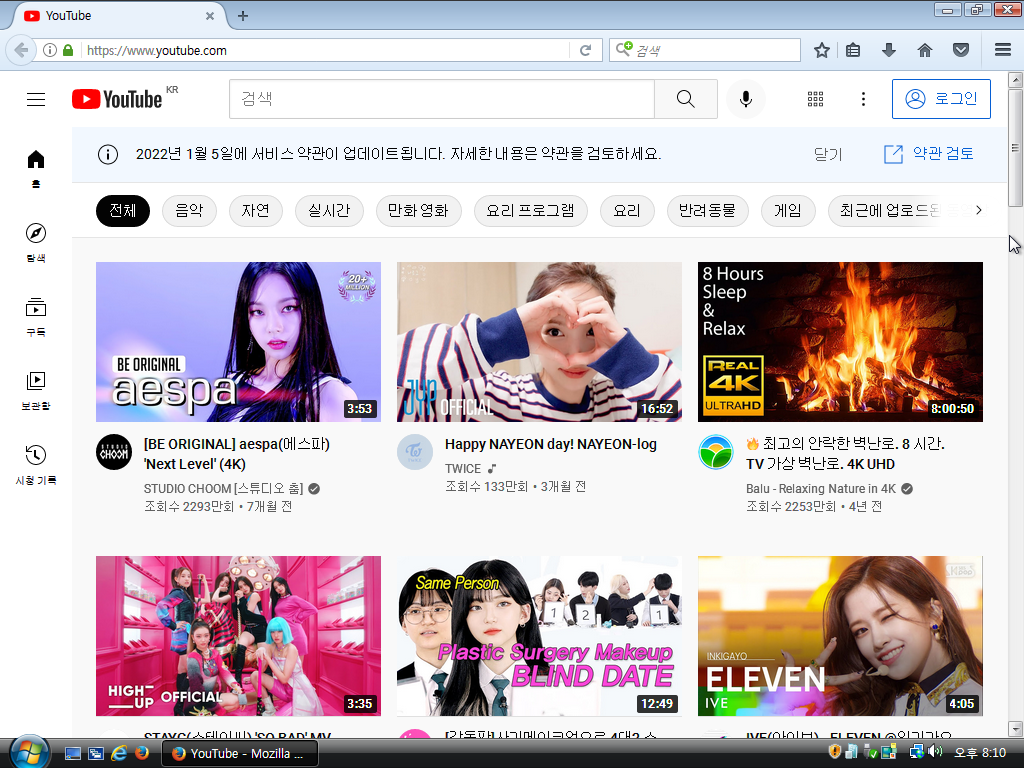Viewport: 1024px width, 768px height.
Task: Click the Firefox toolbar search box
Action: pyautogui.click(x=705, y=50)
